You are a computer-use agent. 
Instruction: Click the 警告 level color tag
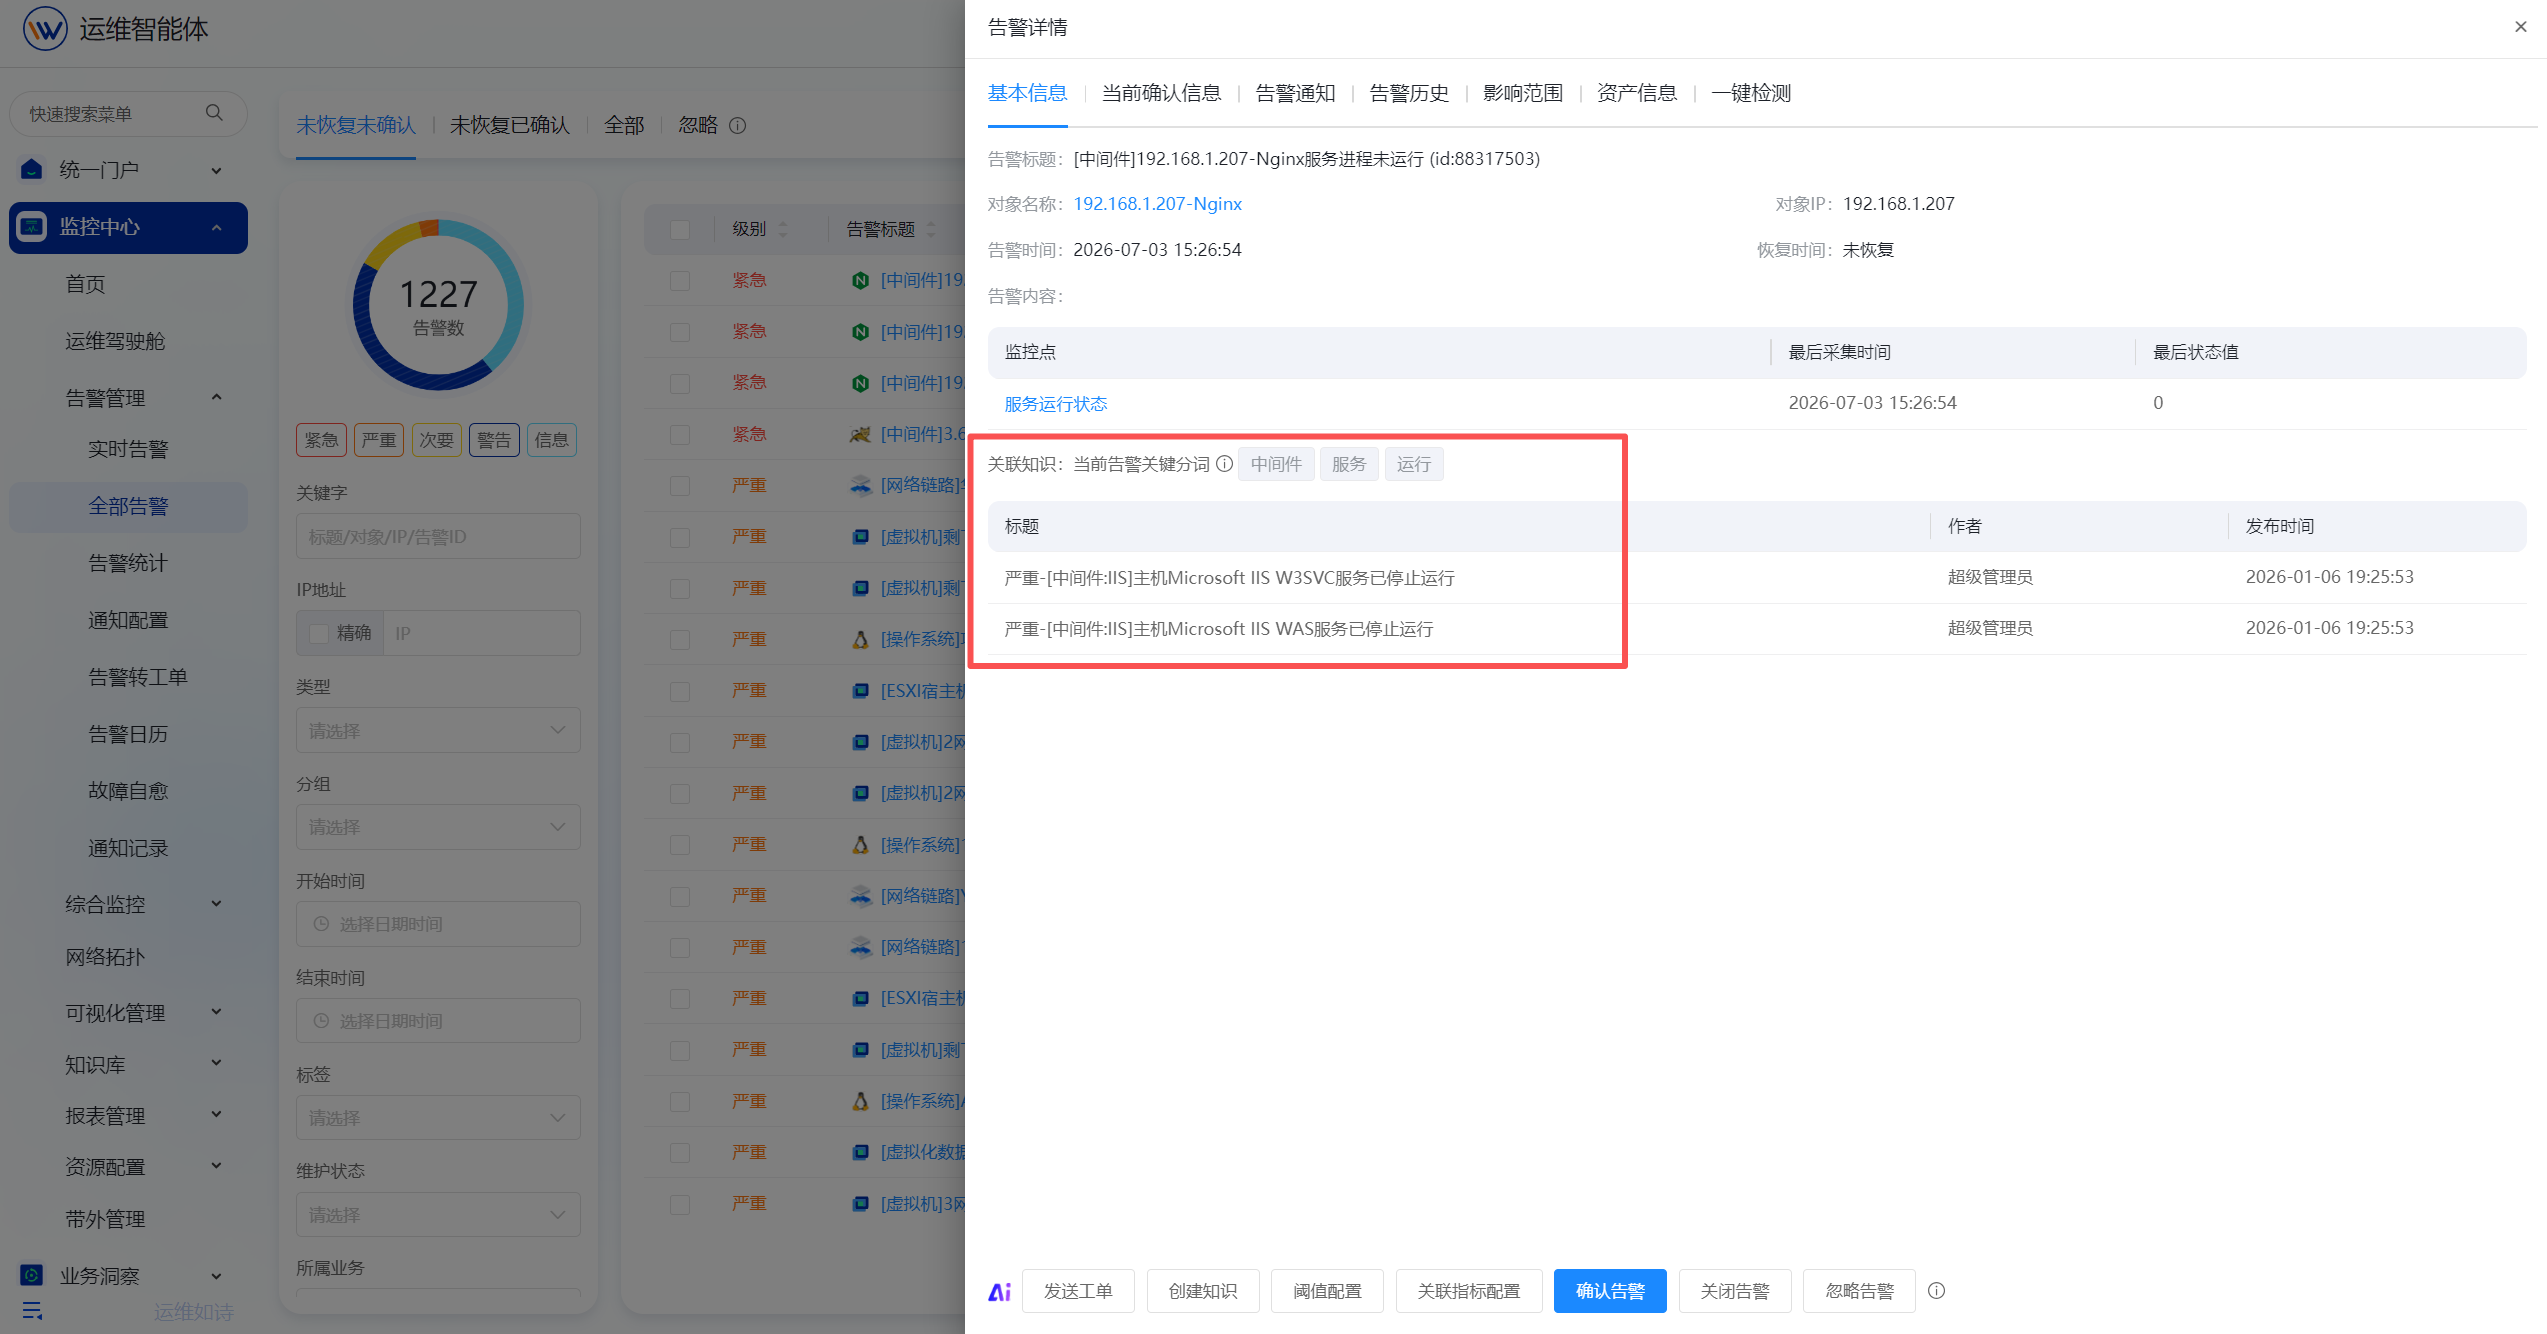point(494,440)
